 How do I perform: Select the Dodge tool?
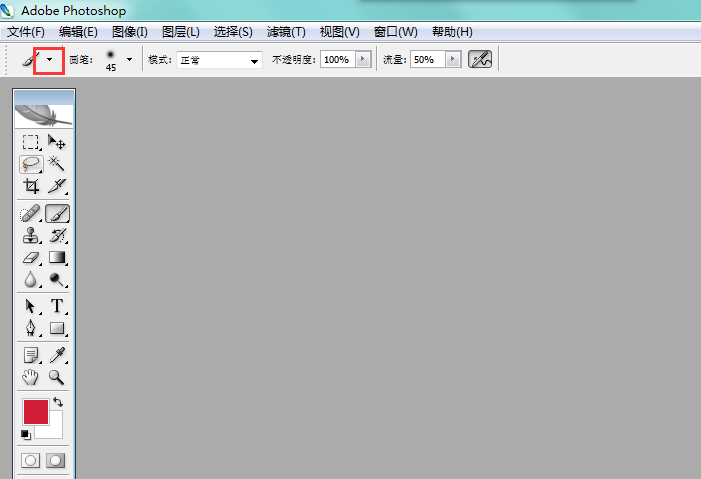point(57,279)
